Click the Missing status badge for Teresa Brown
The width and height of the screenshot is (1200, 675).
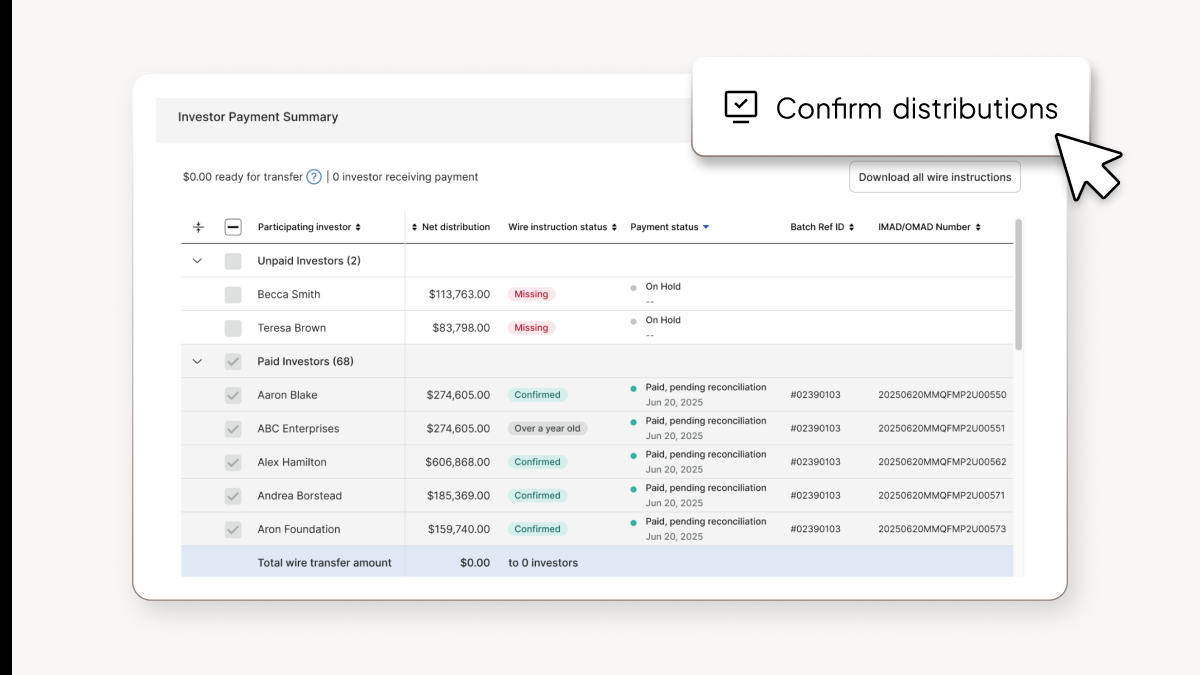point(531,327)
